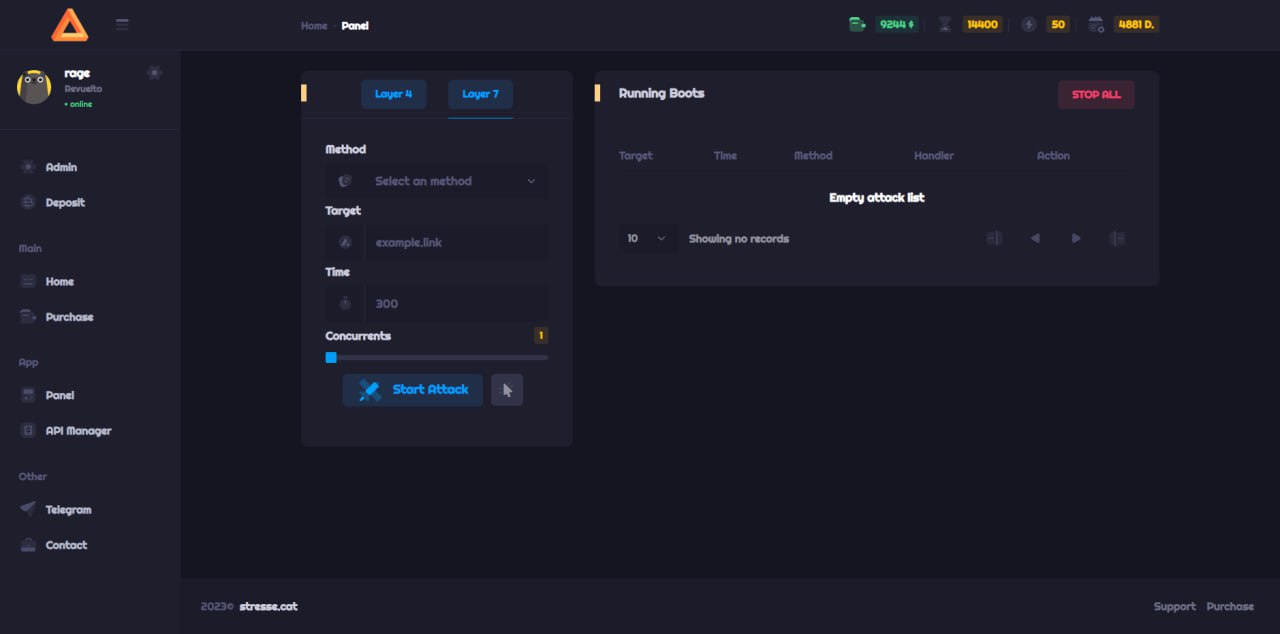Open Admin from the sidebar

(61, 167)
